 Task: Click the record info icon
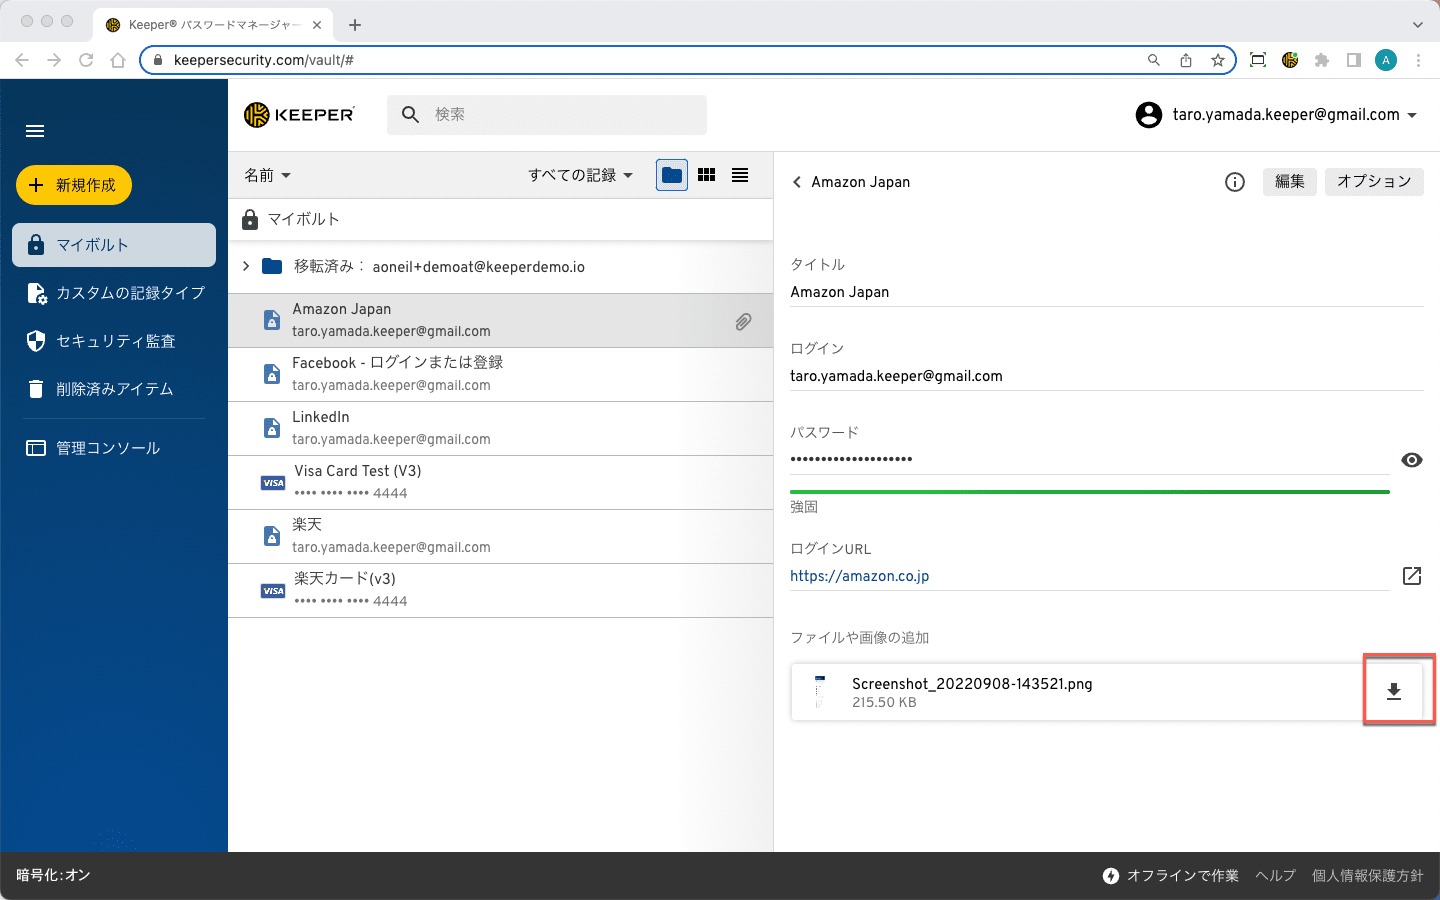1235,182
